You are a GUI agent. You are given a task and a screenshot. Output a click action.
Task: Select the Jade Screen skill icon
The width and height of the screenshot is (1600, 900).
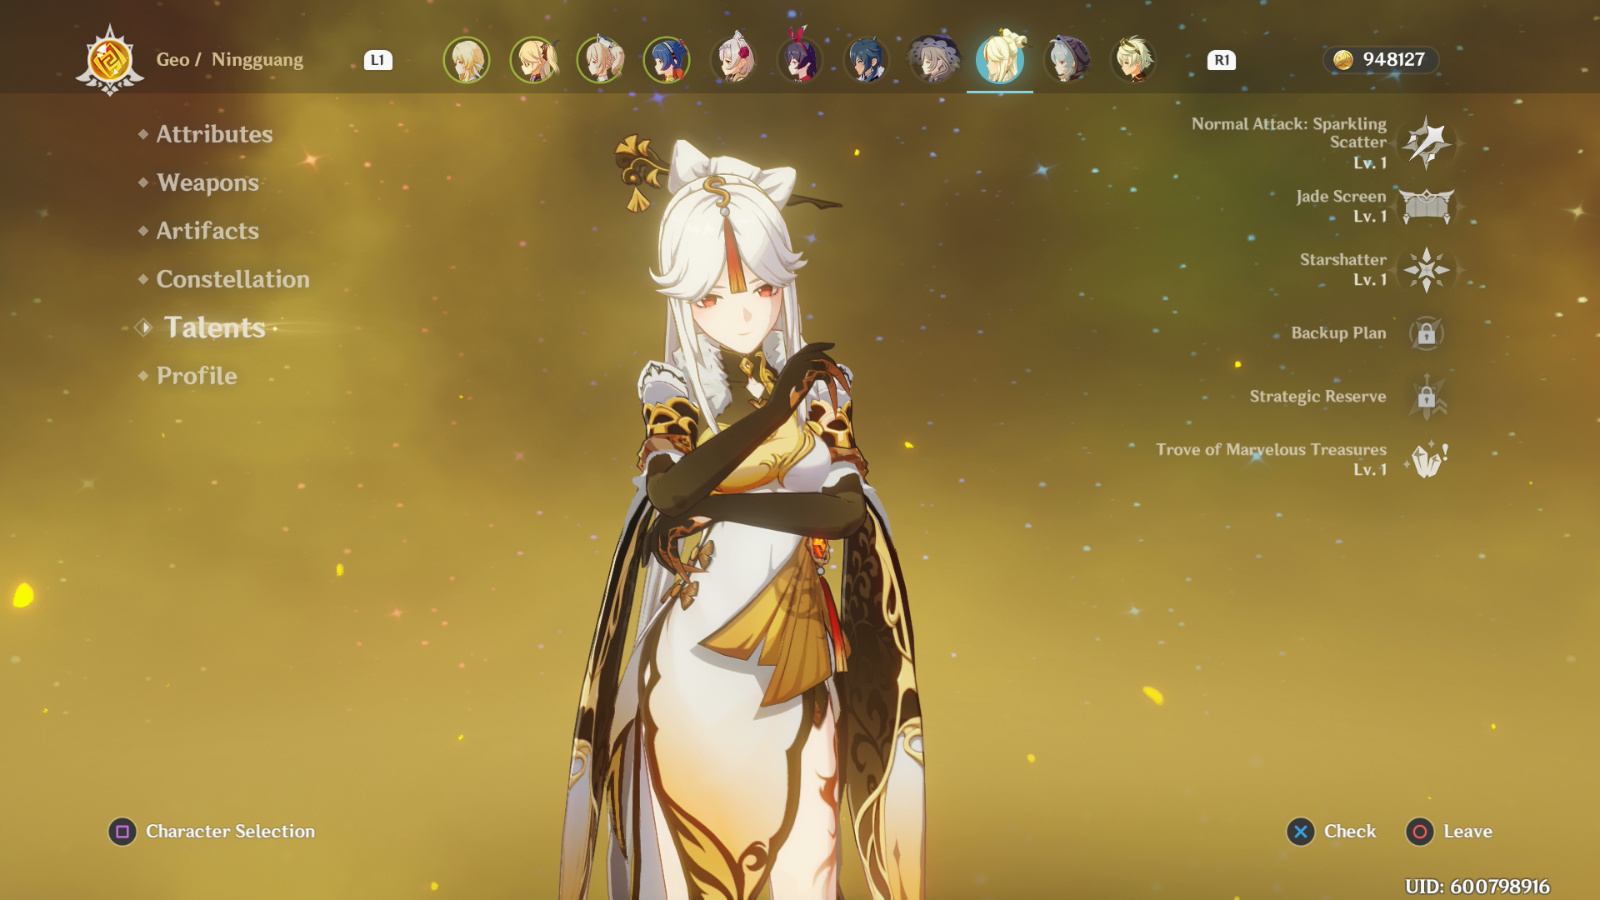click(x=1426, y=206)
